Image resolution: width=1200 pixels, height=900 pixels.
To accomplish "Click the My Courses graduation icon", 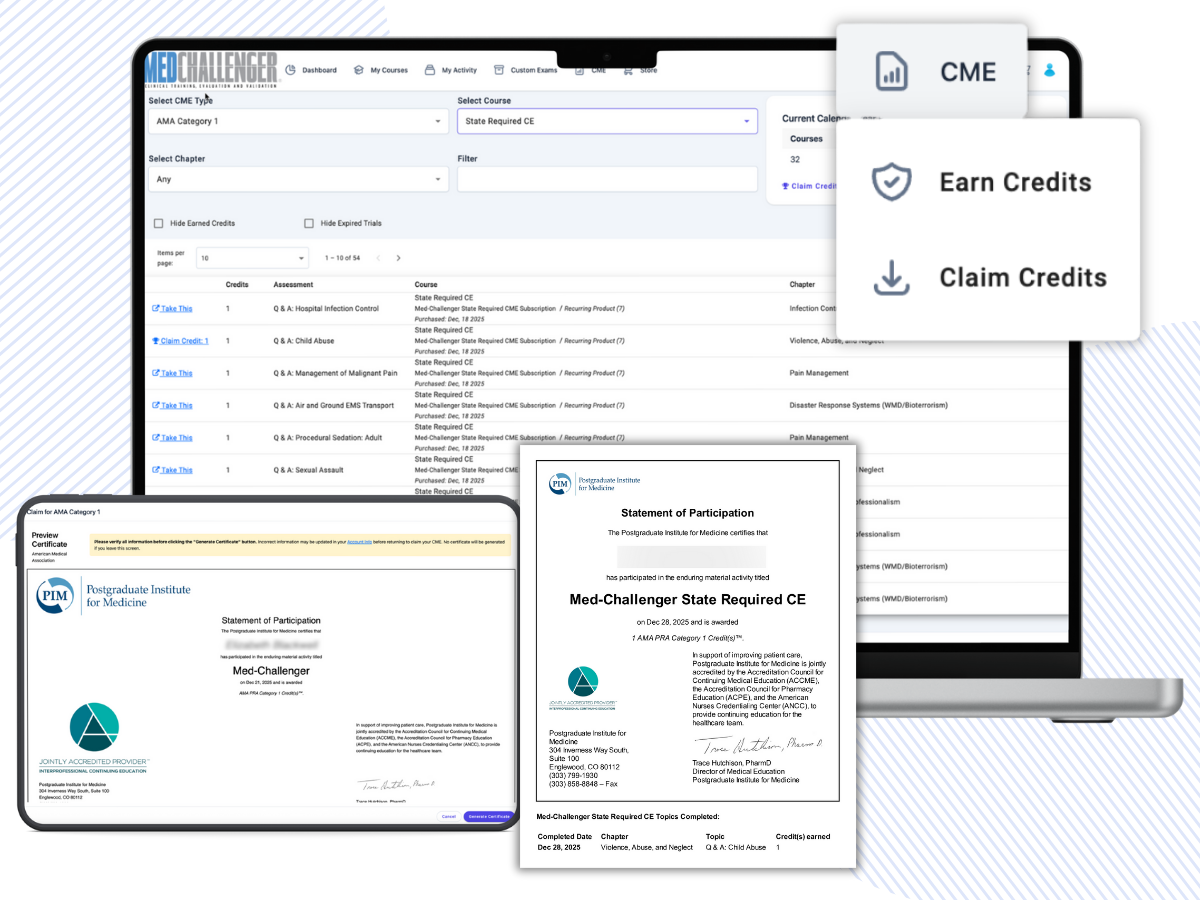I will point(358,70).
